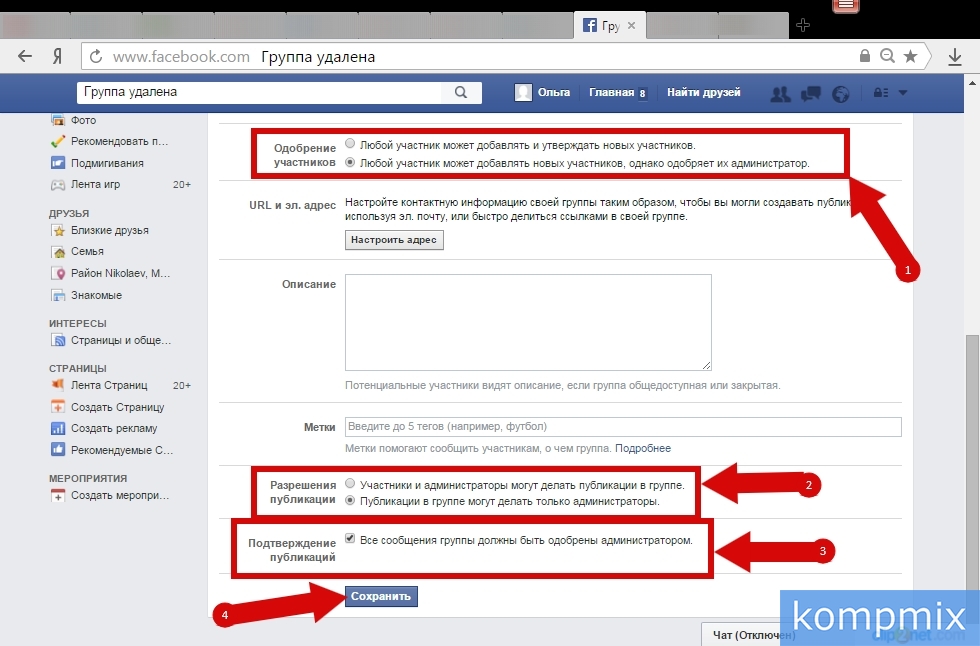Screen dimensions: 980x646
Task: Open the Подробнее link under tags
Action: pyautogui.click(x=643, y=448)
